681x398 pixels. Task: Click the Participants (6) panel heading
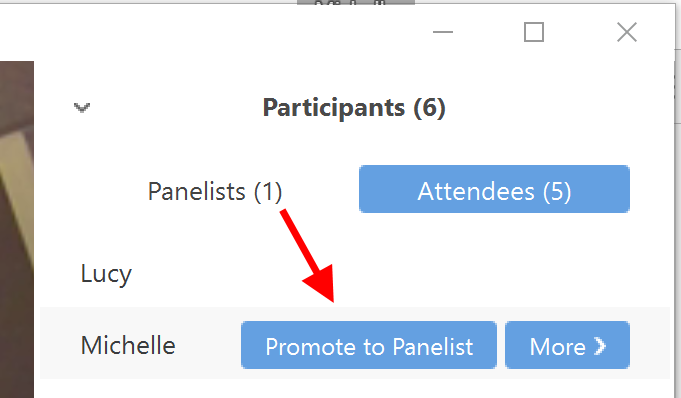354,107
